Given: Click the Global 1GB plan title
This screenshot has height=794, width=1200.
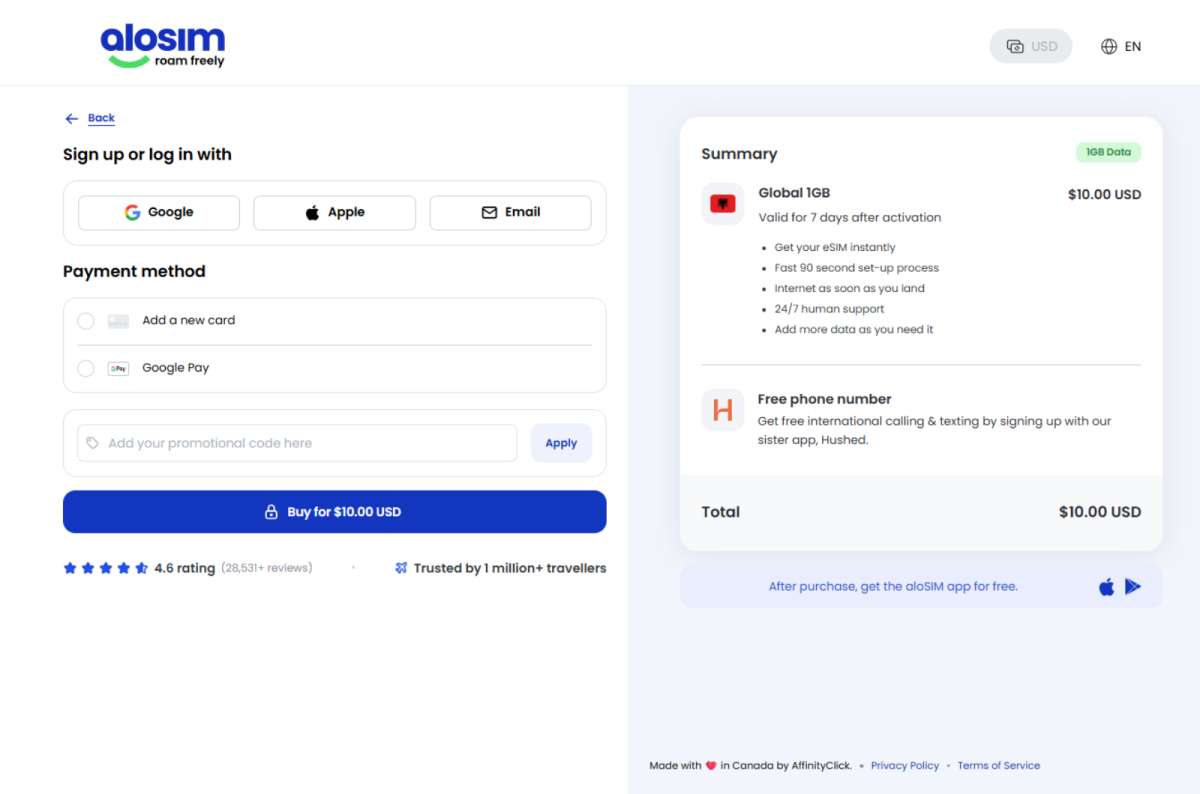Looking at the screenshot, I should click(794, 193).
